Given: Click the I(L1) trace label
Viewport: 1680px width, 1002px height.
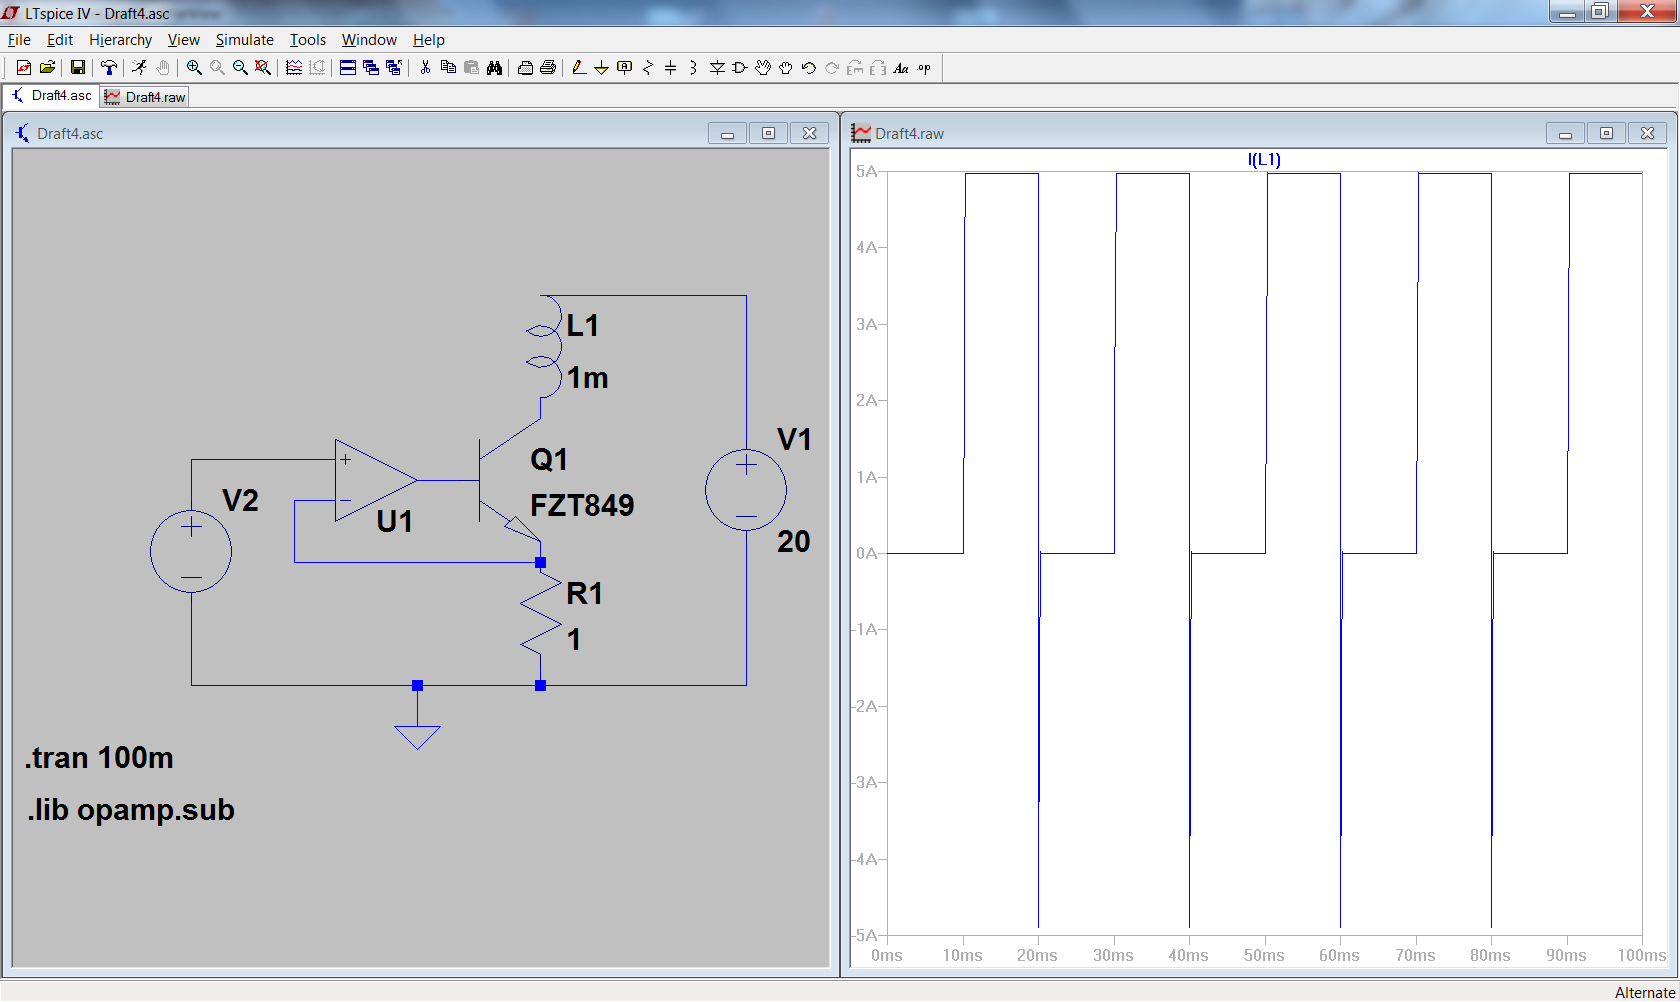Looking at the screenshot, I should pos(1264,159).
